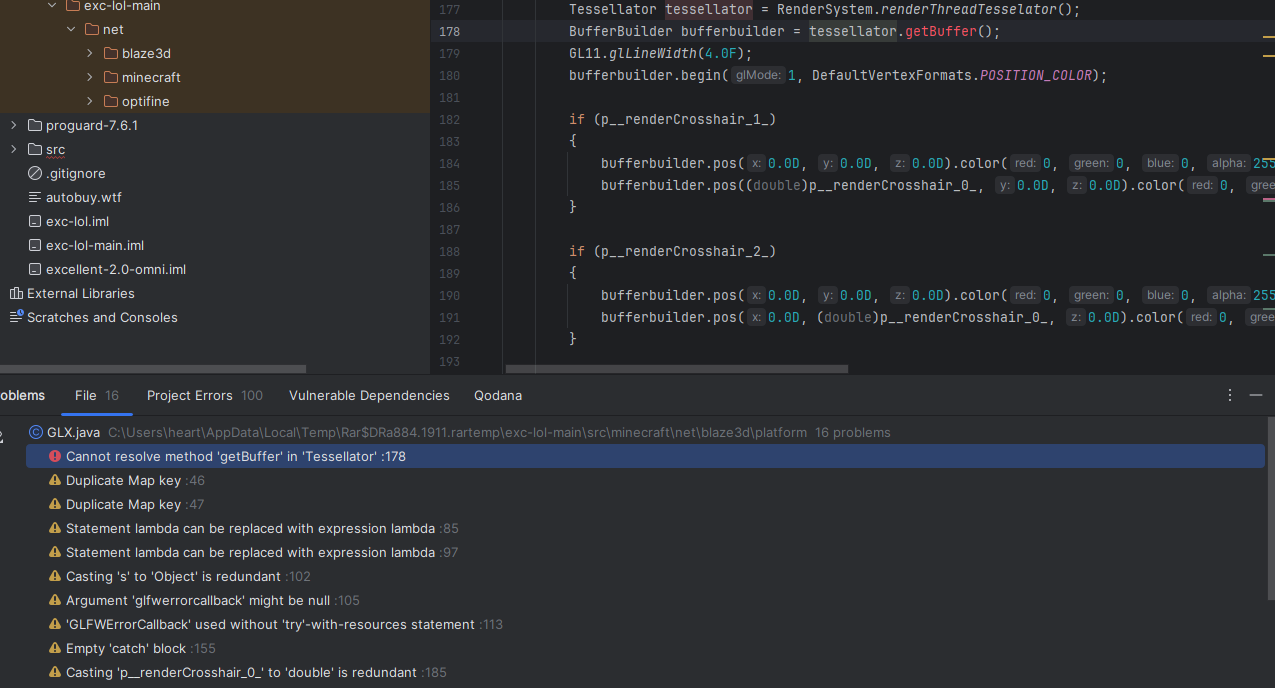Select redundant cast to double warning :185
The image size is (1275, 688).
coord(646,672)
